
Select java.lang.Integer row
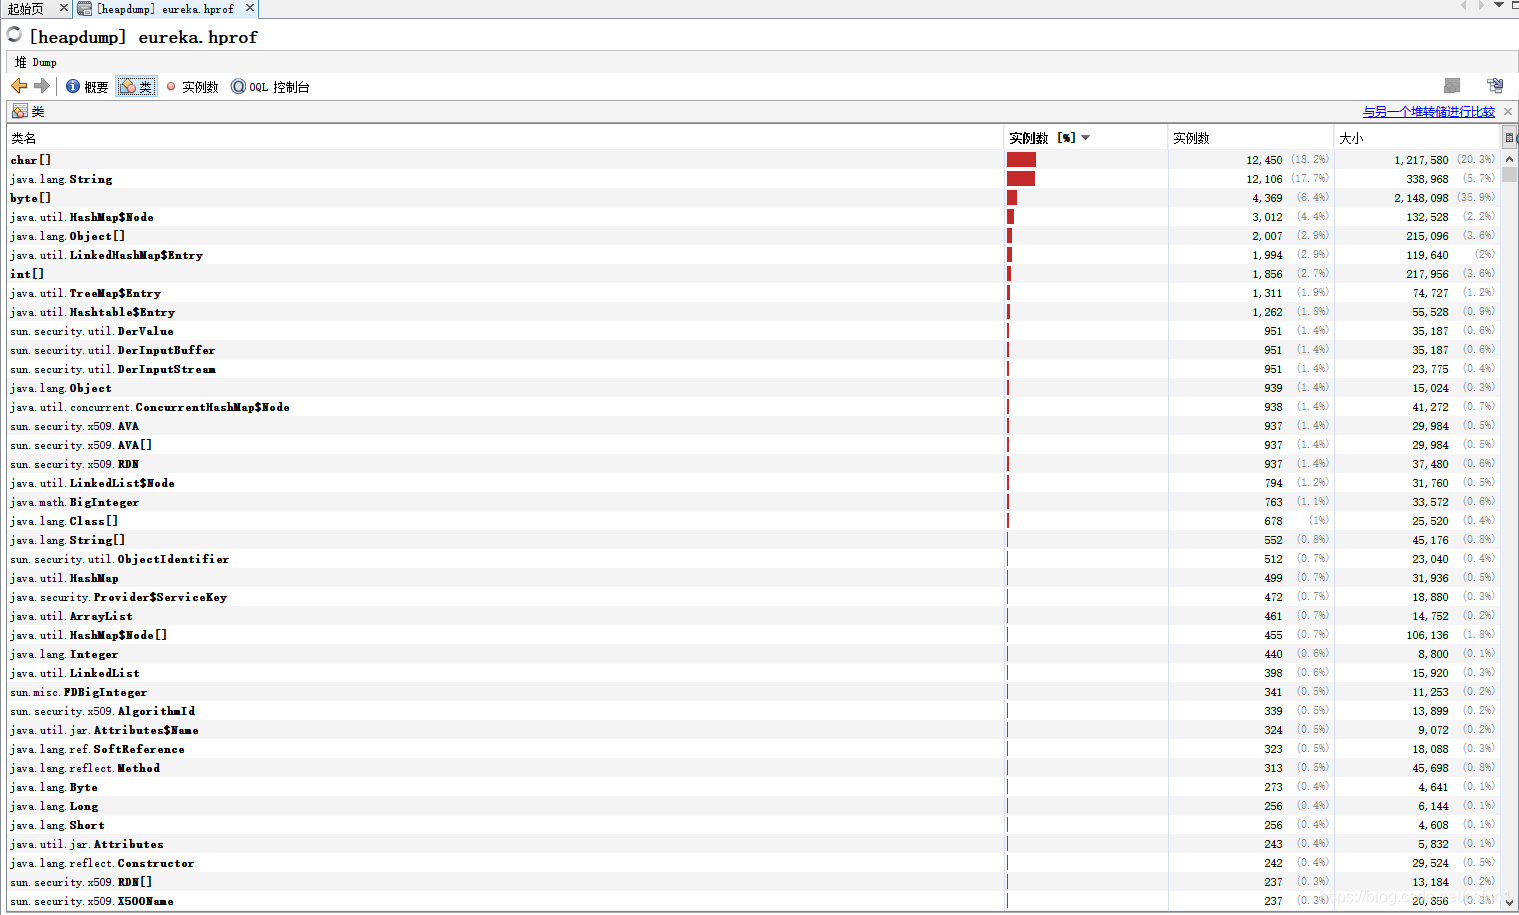(755, 654)
